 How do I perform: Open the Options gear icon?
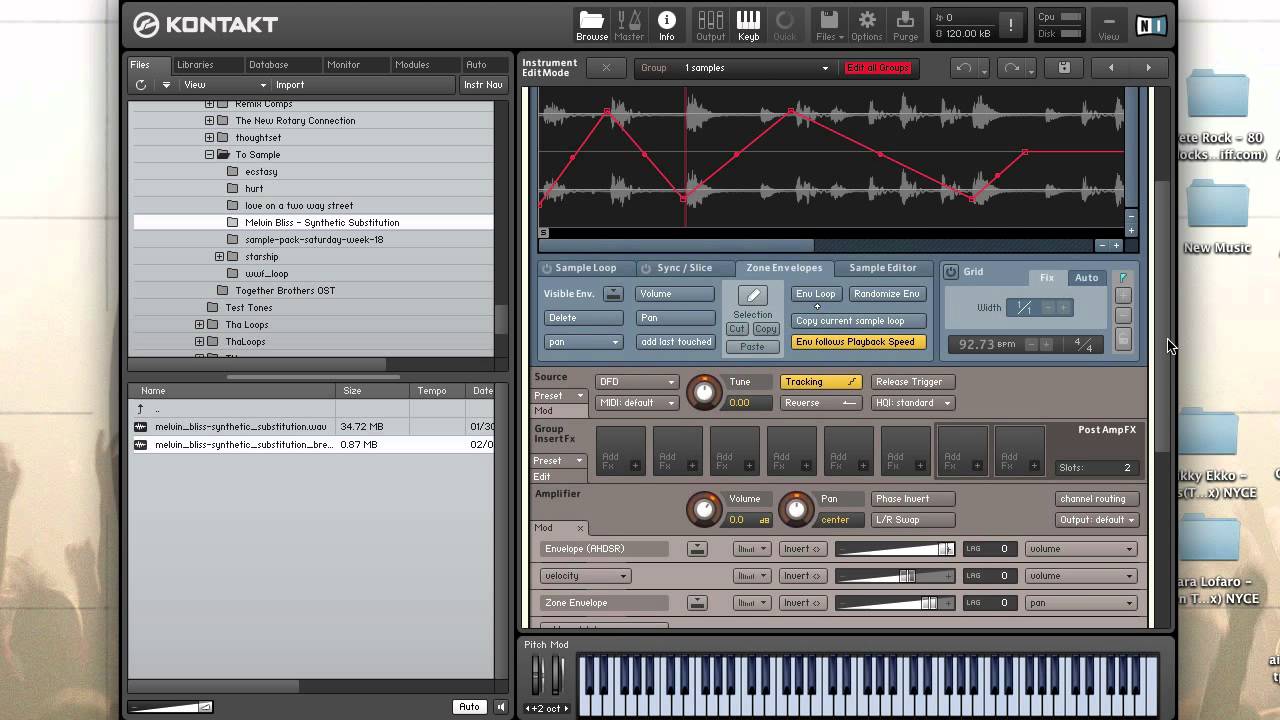pos(866,25)
